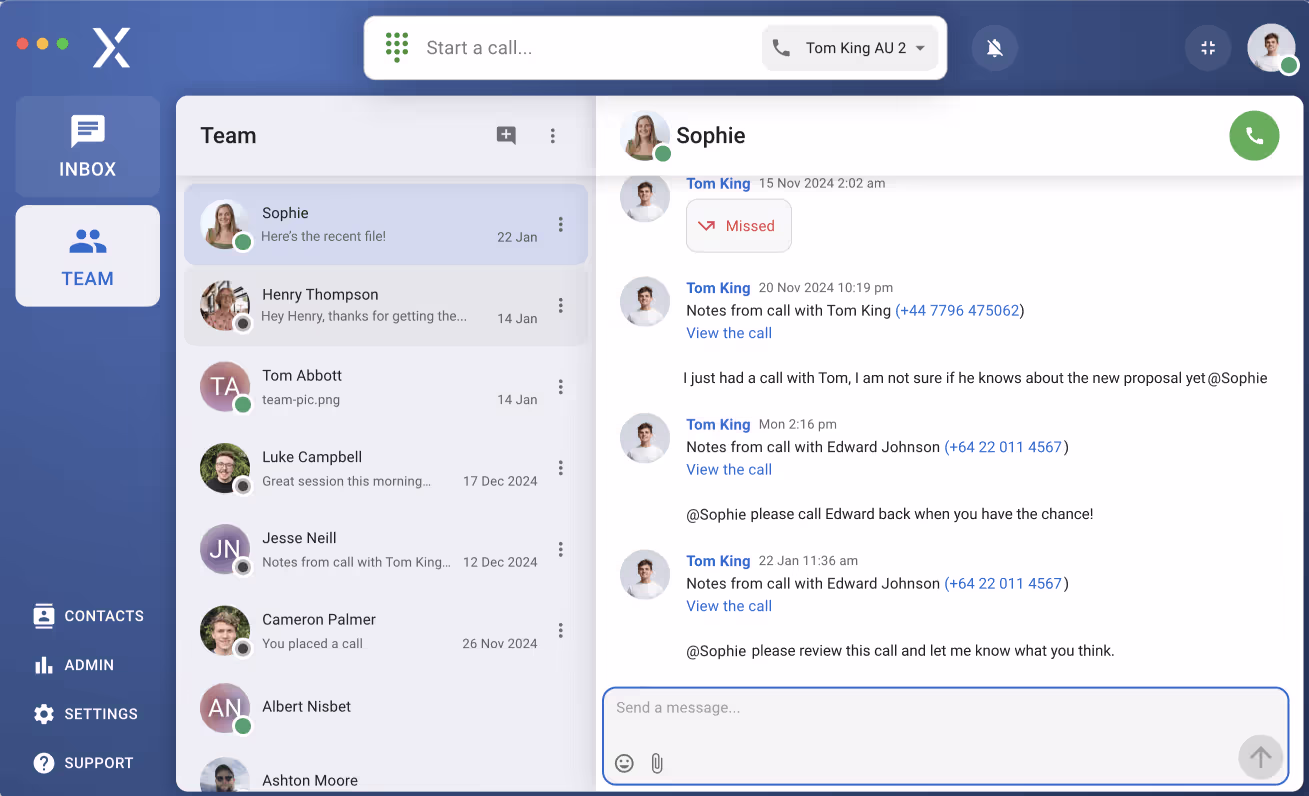Viewport: 1309px width, 796px height.
Task: Click phone number +44 7796 475062
Action: tap(960, 310)
